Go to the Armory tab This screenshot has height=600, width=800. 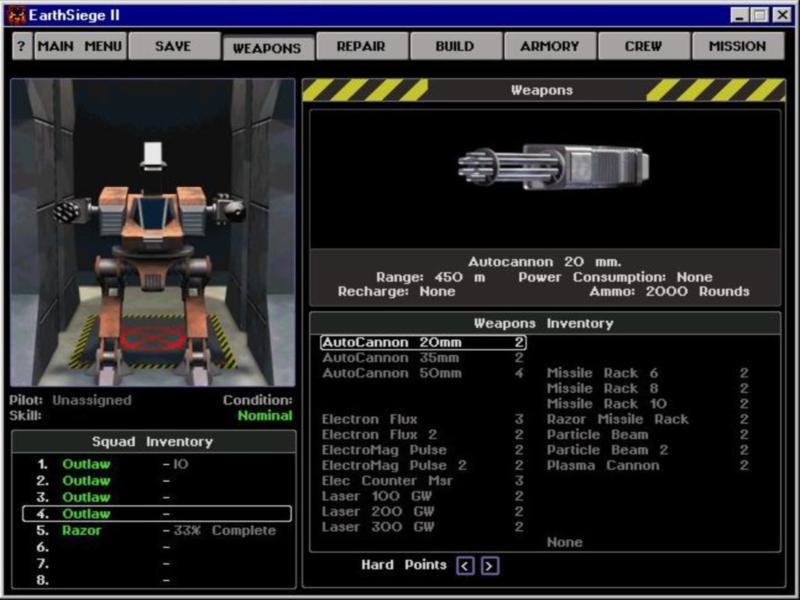click(x=549, y=46)
